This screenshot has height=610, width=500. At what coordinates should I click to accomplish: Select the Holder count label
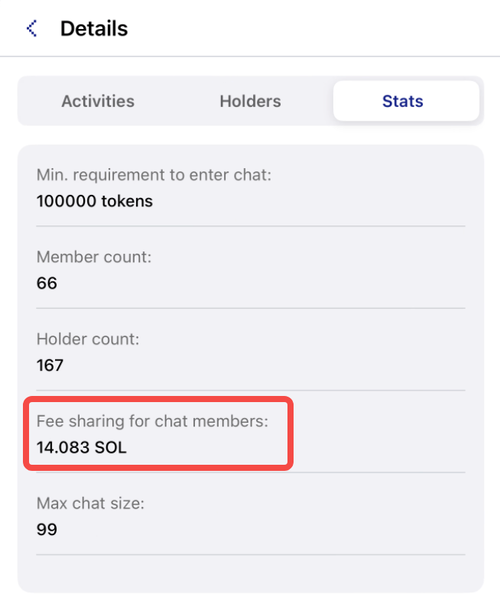(x=88, y=339)
